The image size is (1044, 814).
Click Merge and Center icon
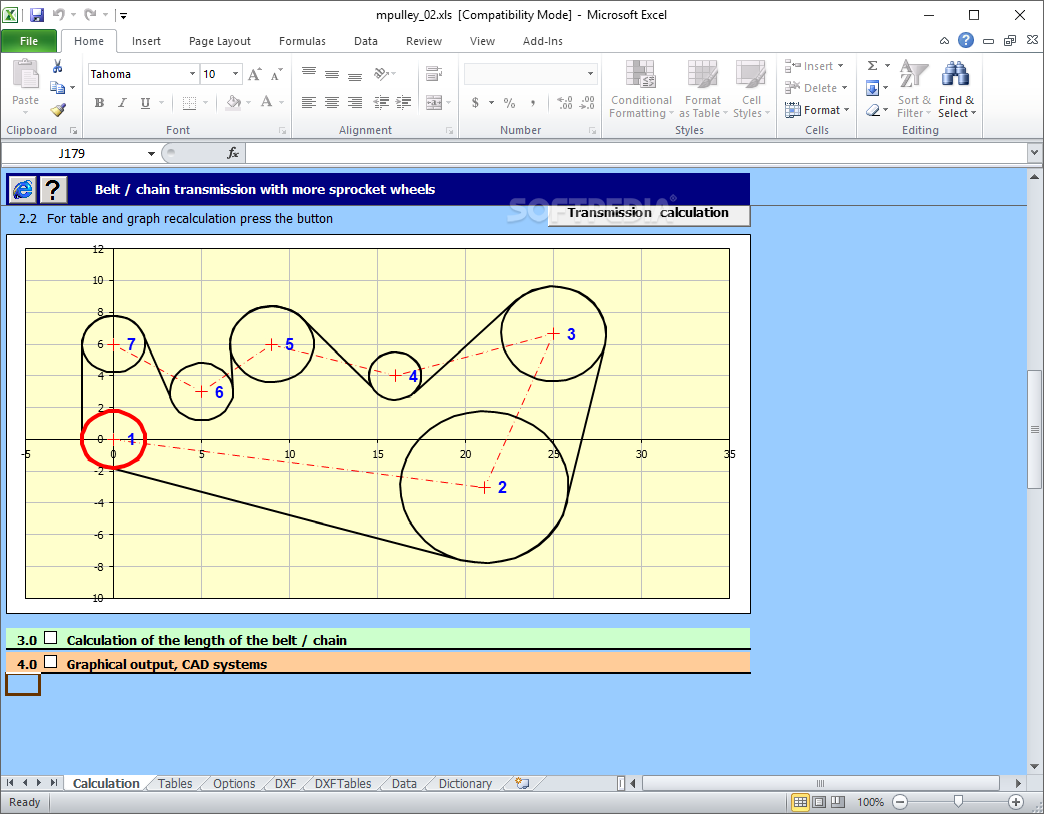(434, 102)
